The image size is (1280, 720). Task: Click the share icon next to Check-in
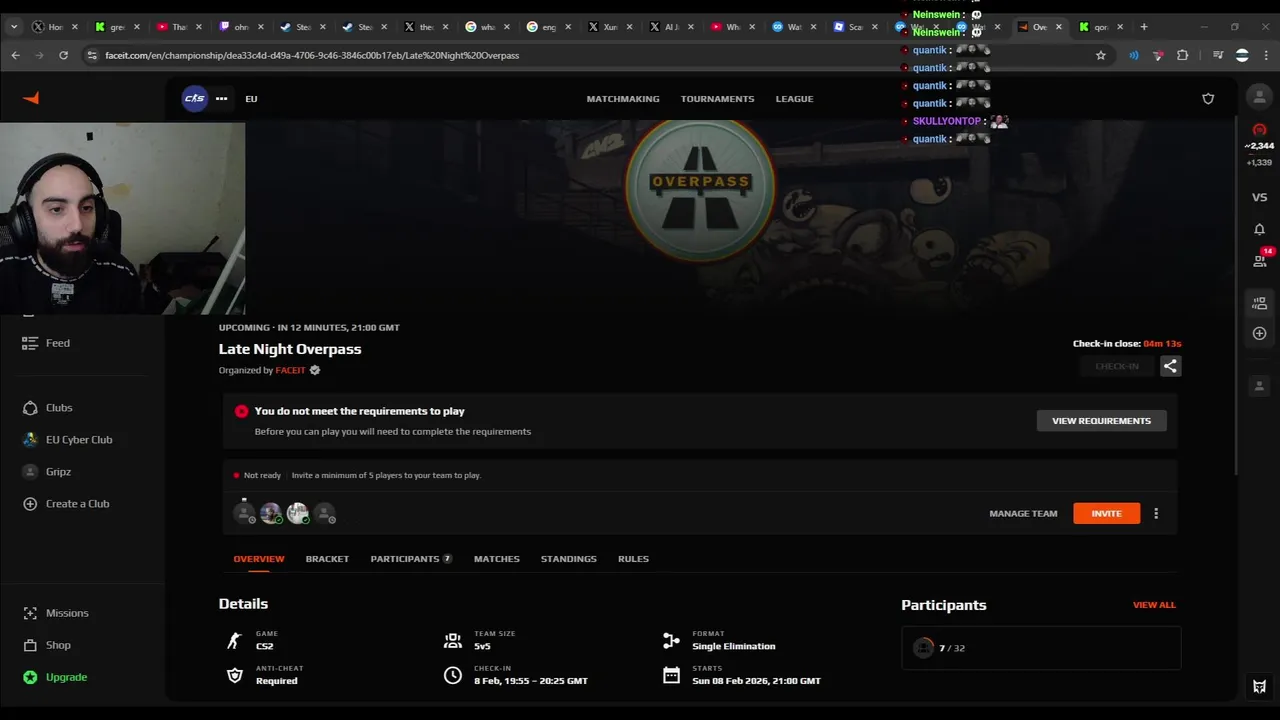pyautogui.click(x=1170, y=366)
